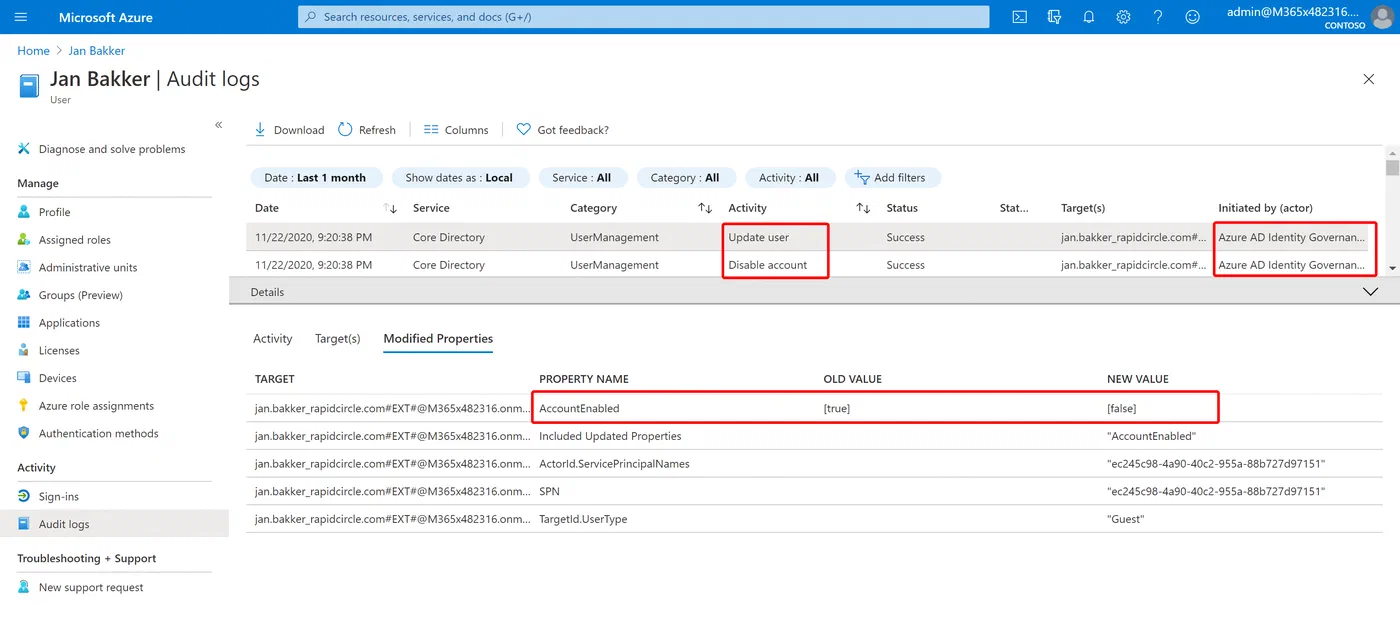The height and width of the screenshot is (624, 1400).
Task: Select the Disable account log row
Action: click(x=815, y=265)
